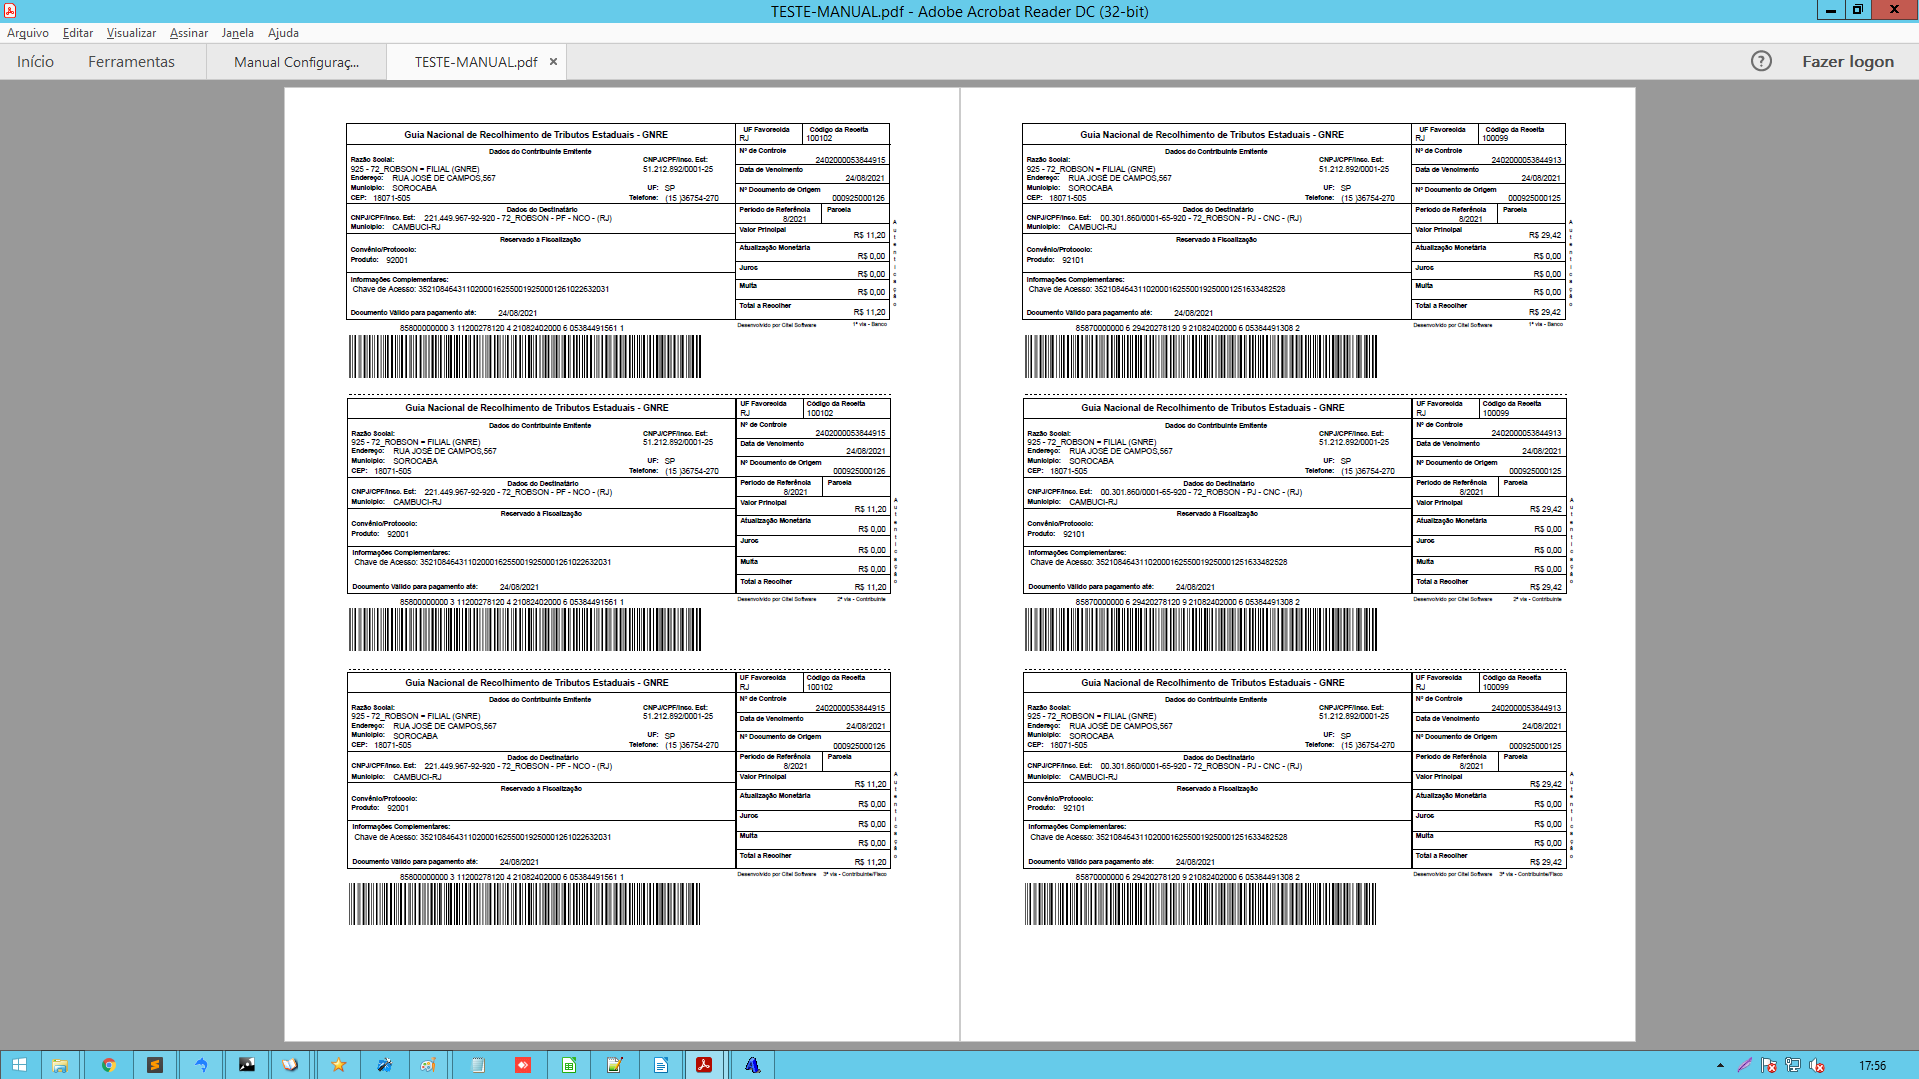Open the blue magic wand taskbar icon

click(x=385, y=1065)
